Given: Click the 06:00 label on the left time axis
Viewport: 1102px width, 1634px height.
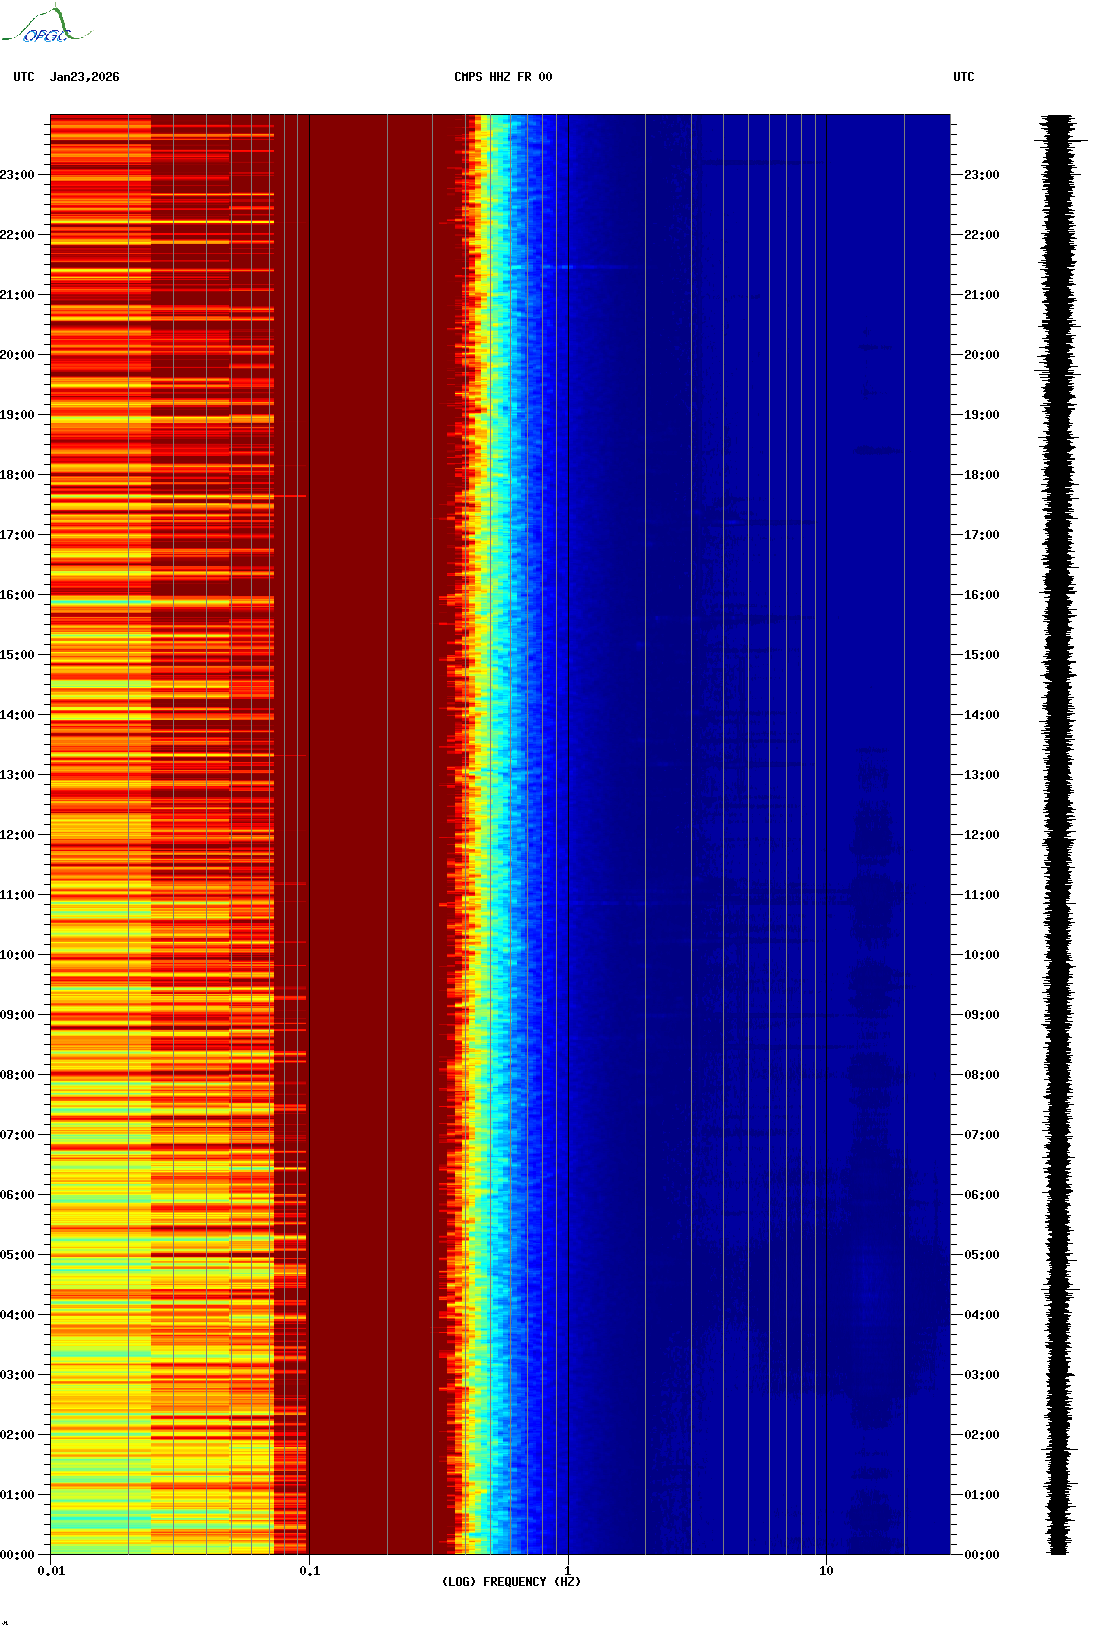Looking at the screenshot, I should (17, 1195).
